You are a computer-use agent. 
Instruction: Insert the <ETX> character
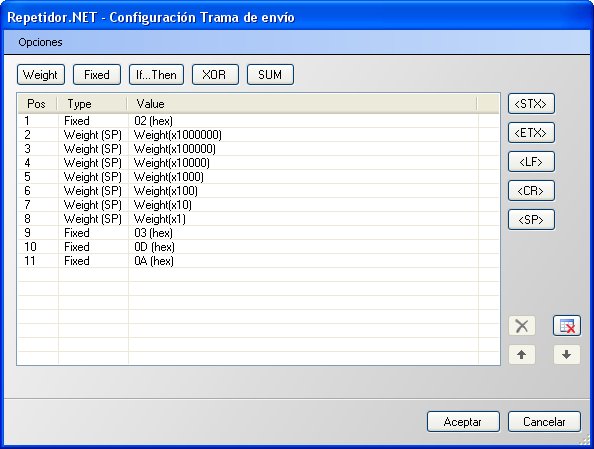click(x=531, y=133)
